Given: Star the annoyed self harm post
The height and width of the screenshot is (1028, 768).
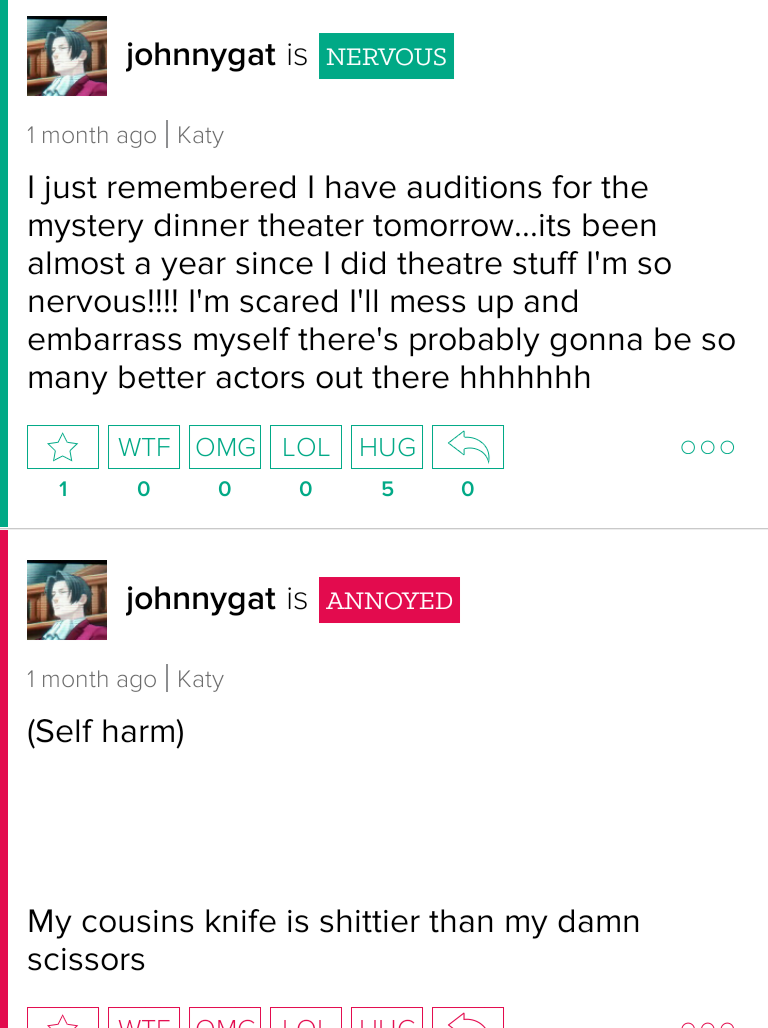Looking at the screenshot, I should (x=63, y=1018).
